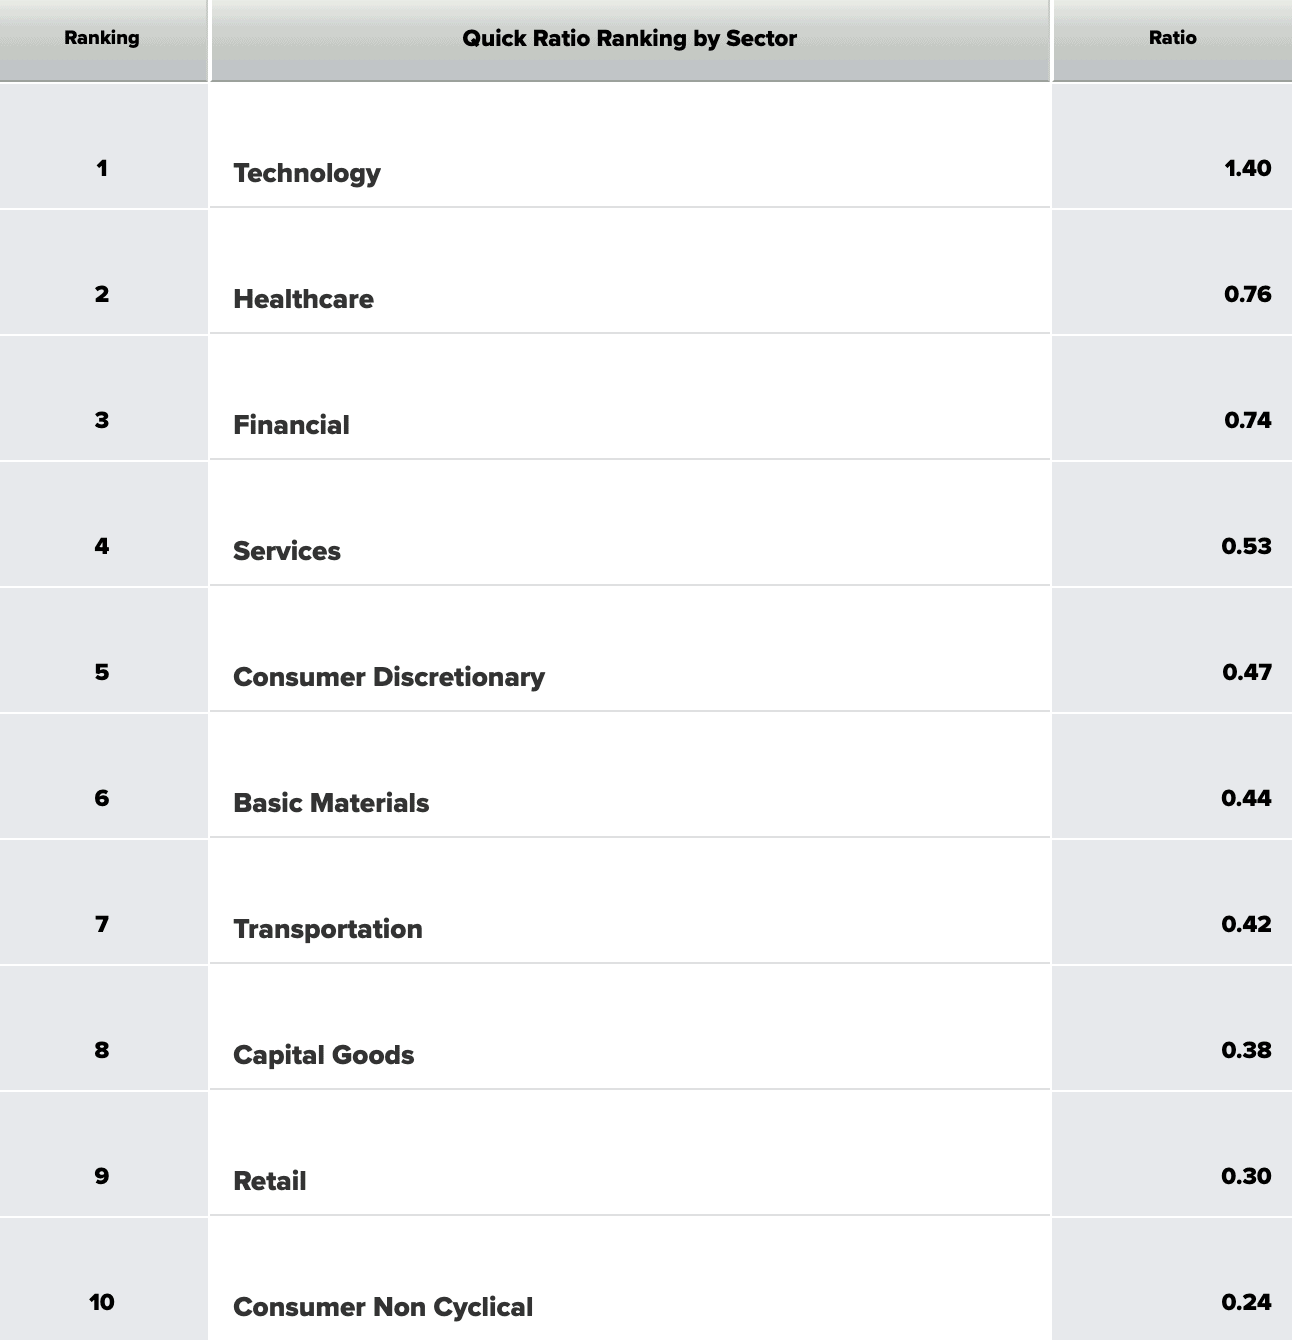Click the Technology sector link
Viewport: 1292px width, 1340px height.
[x=306, y=173]
